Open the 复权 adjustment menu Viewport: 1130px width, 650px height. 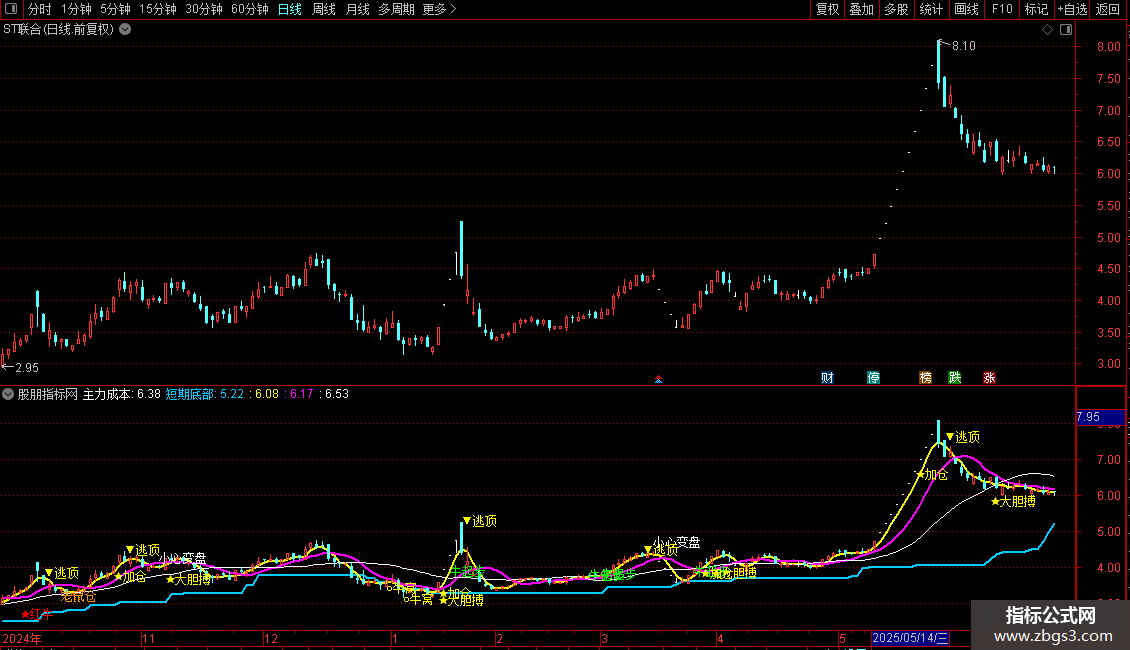827,9
